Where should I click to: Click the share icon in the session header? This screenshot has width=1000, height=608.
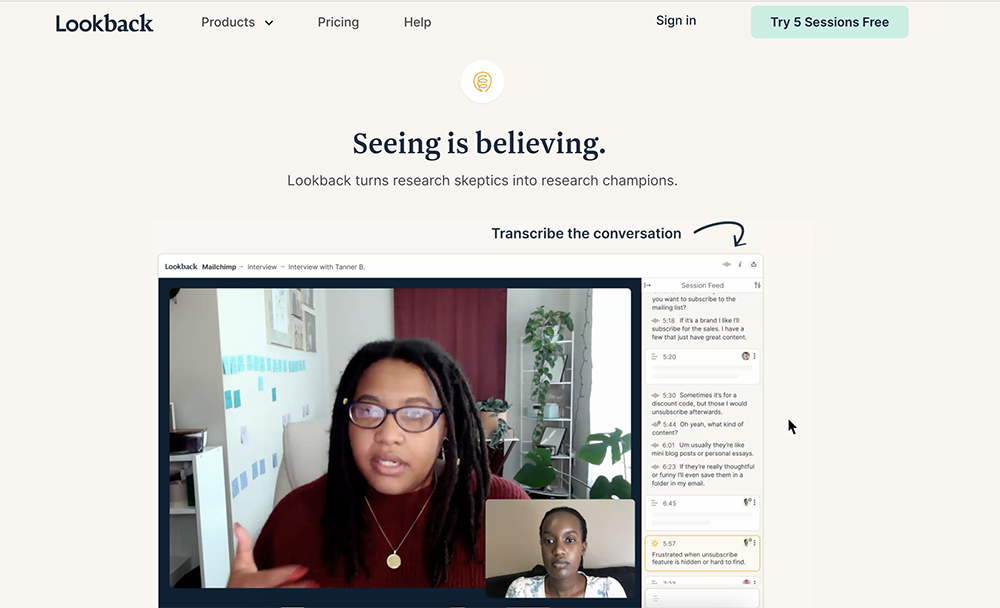[753, 264]
